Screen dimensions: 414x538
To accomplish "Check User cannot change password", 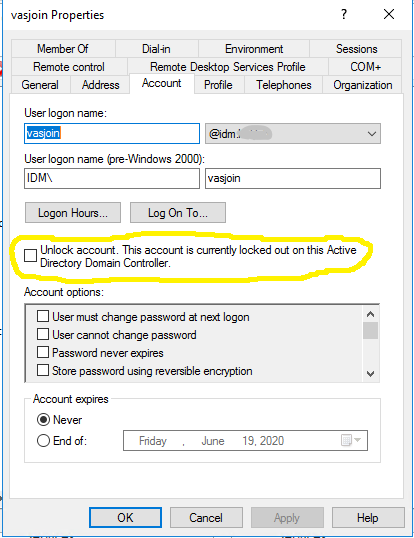I will coord(43,334).
